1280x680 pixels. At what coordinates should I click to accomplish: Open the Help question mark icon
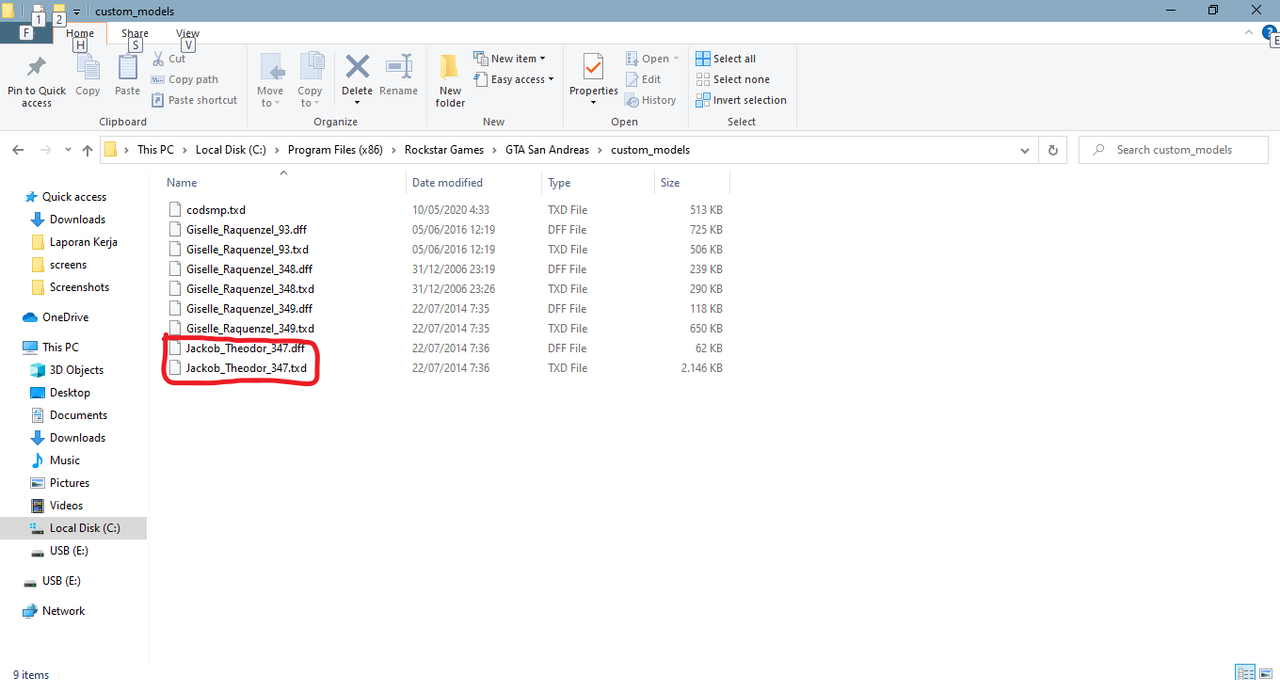1270,33
